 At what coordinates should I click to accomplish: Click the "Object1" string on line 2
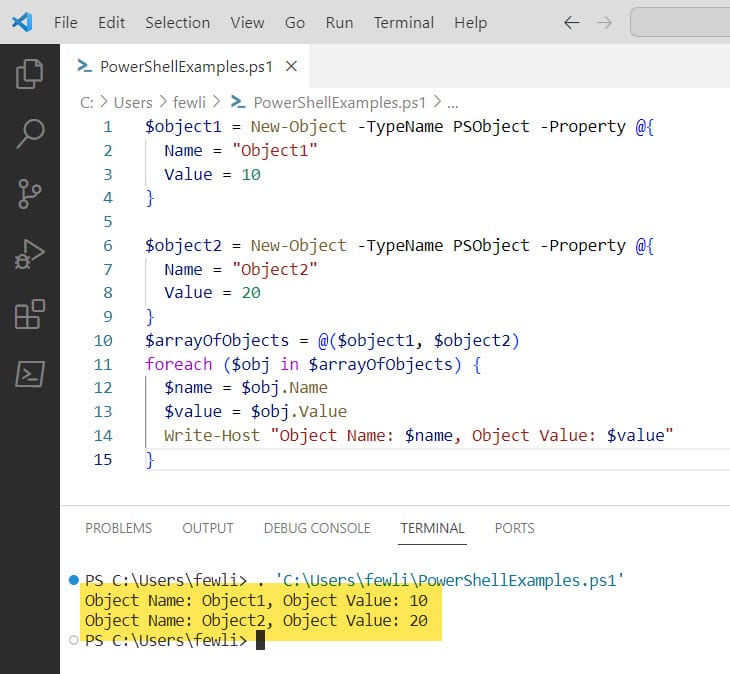click(275, 150)
